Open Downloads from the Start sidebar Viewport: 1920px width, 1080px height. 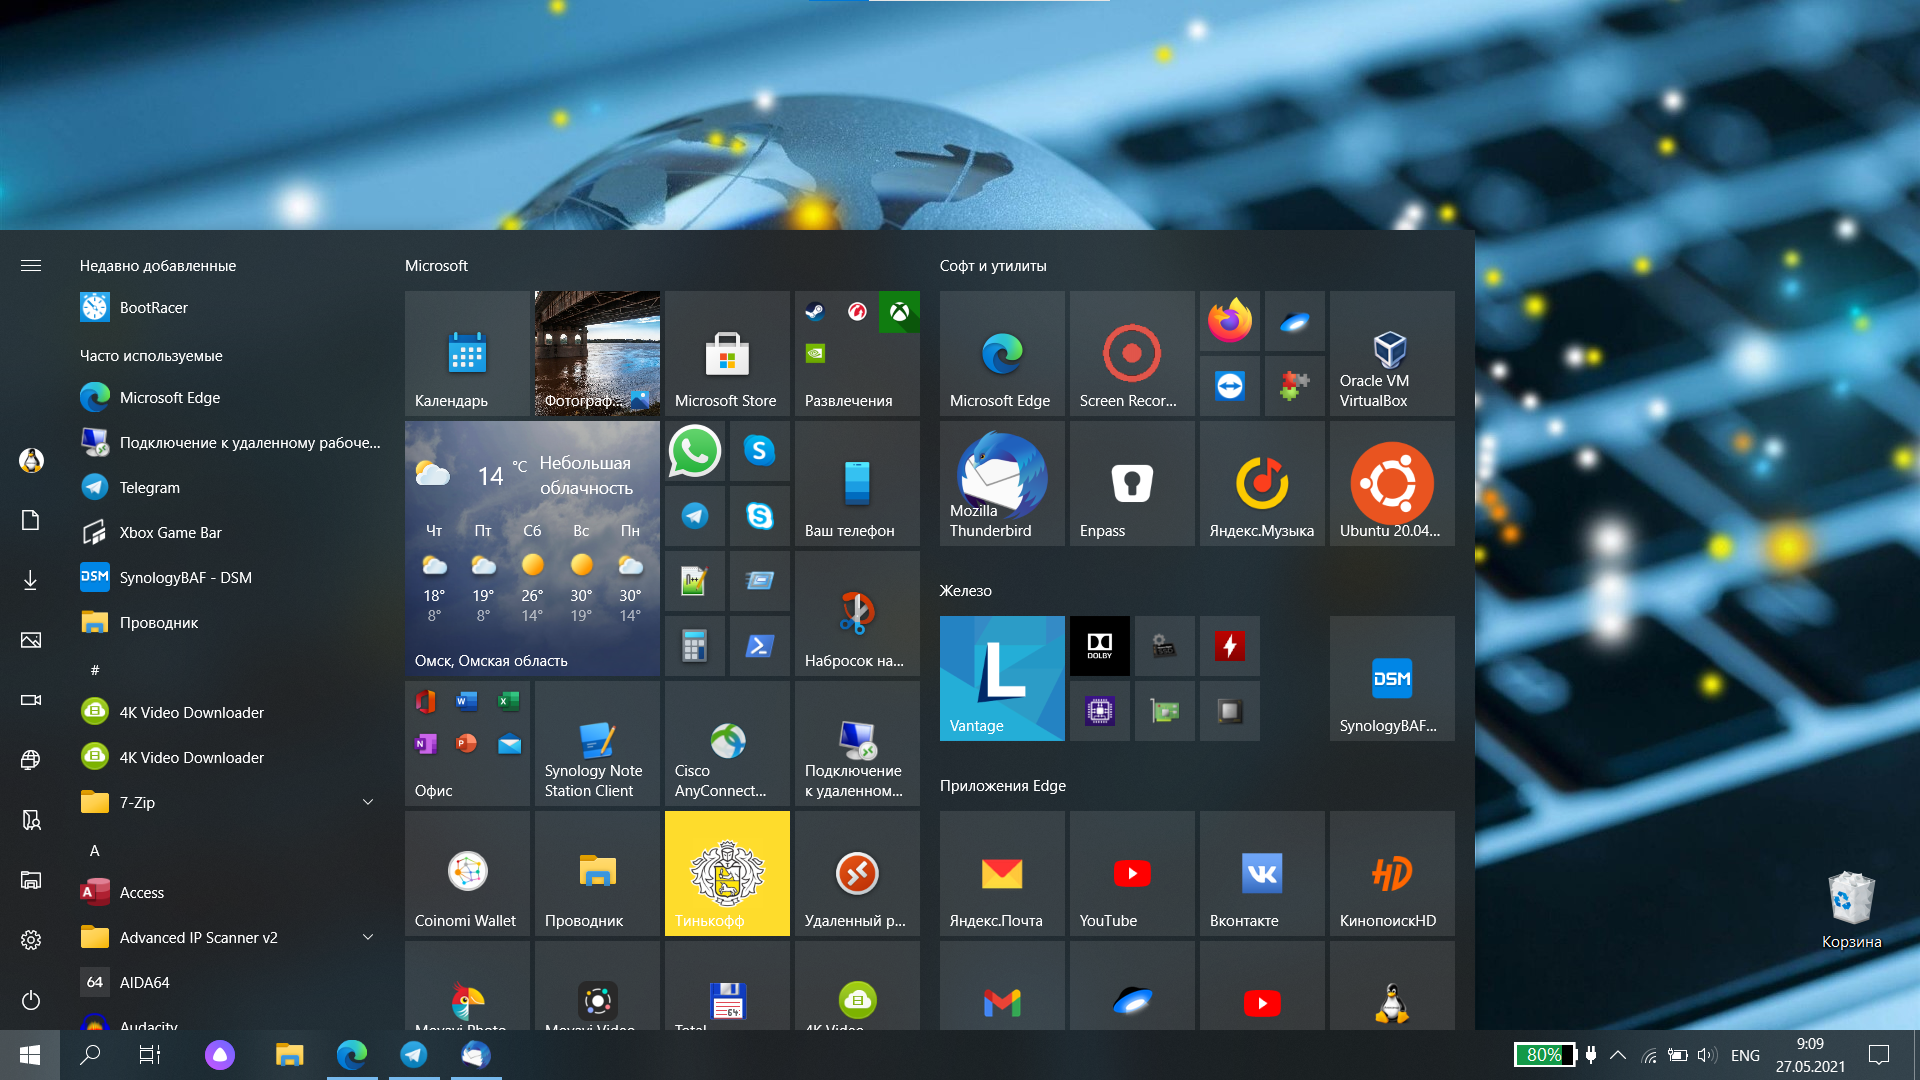31,580
